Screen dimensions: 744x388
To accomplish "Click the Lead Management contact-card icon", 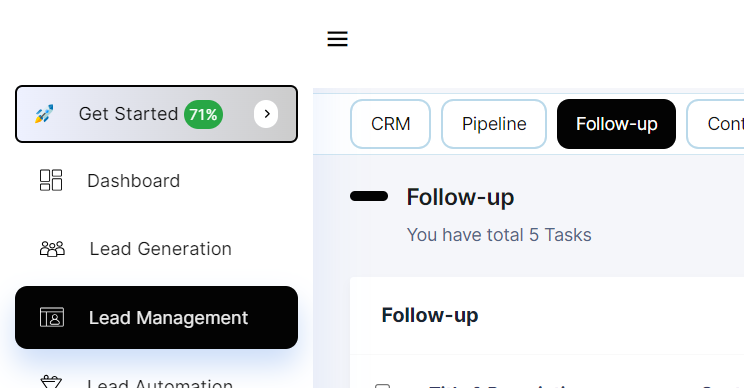I will tap(52, 317).
